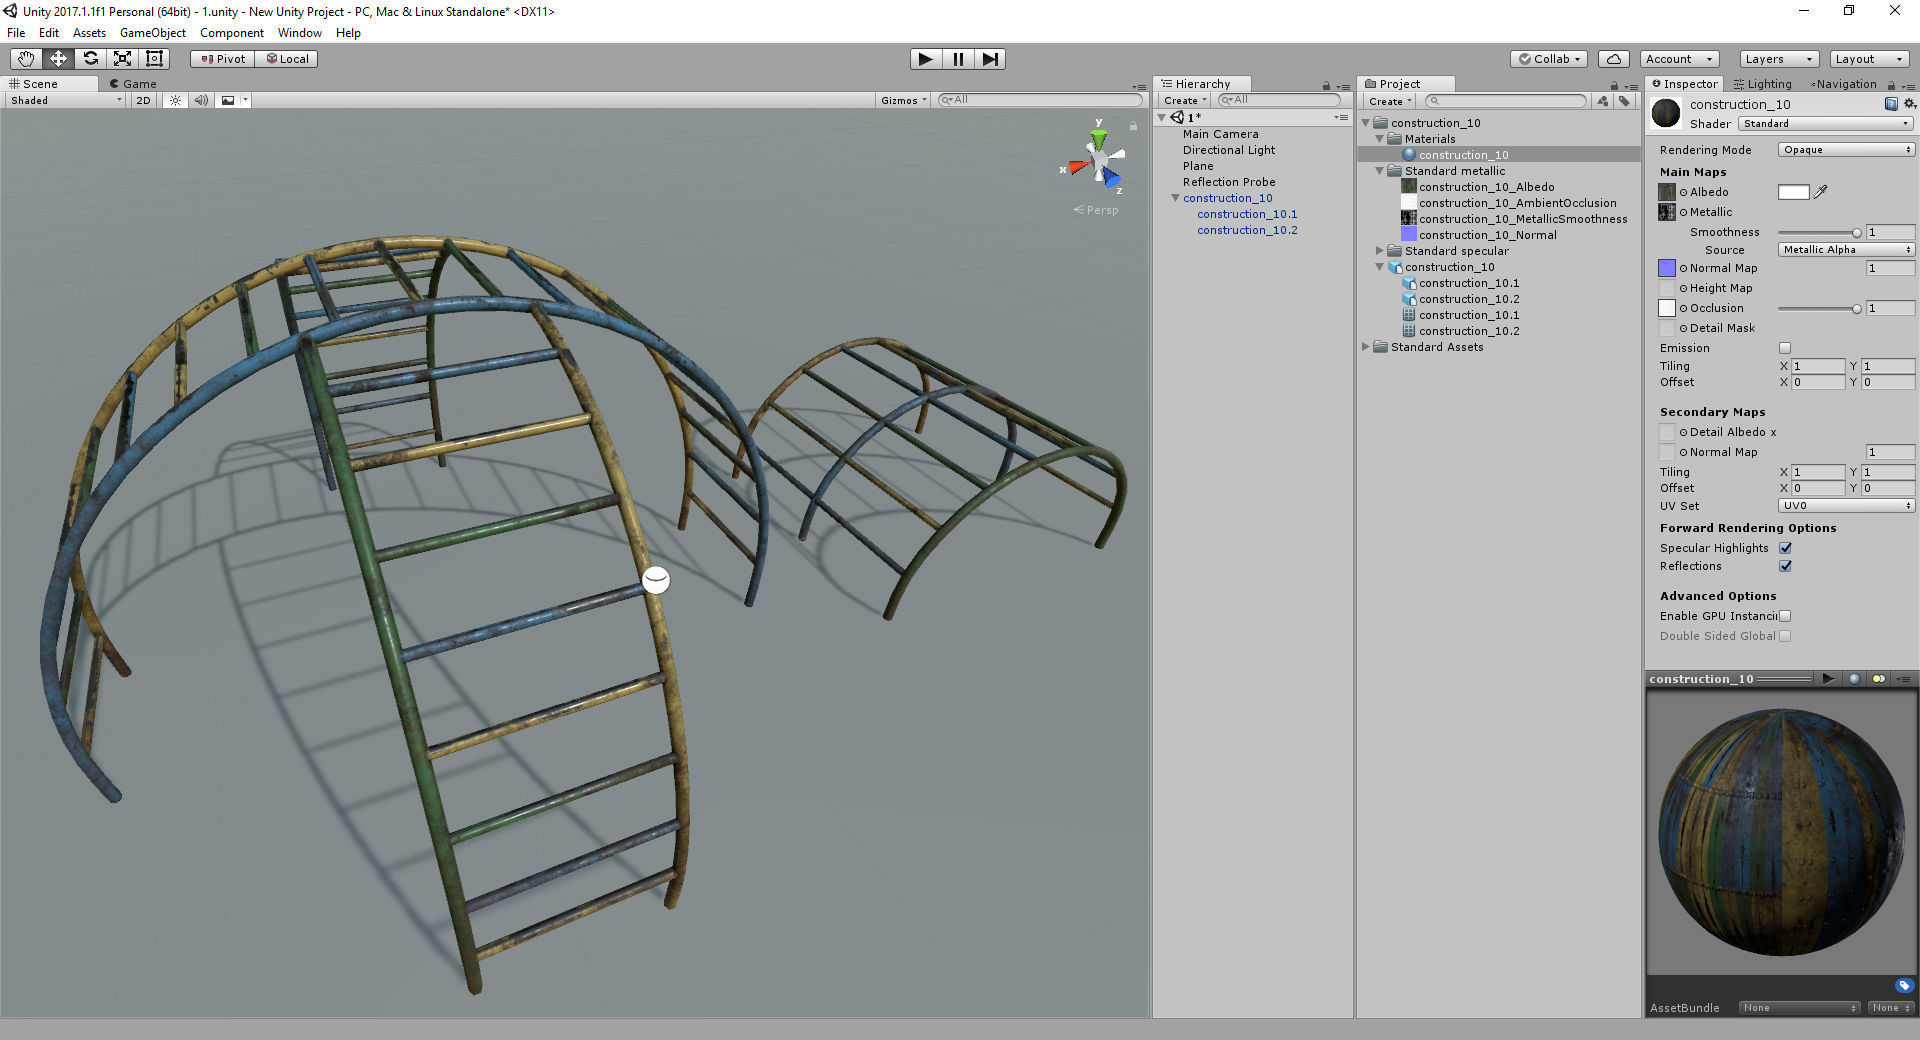This screenshot has height=1040, width=1920.
Task: Open the Layout dropdown
Action: pyautogui.click(x=1869, y=59)
